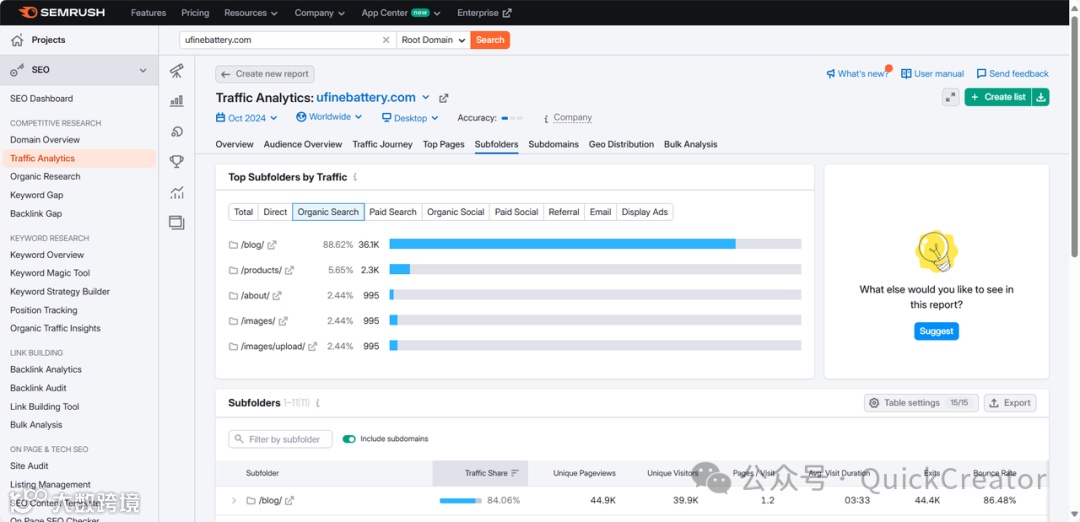Screen dimensions: 1080x522
Task: Click the 84.06% traffic share bar
Action: [x=461, y=501]
